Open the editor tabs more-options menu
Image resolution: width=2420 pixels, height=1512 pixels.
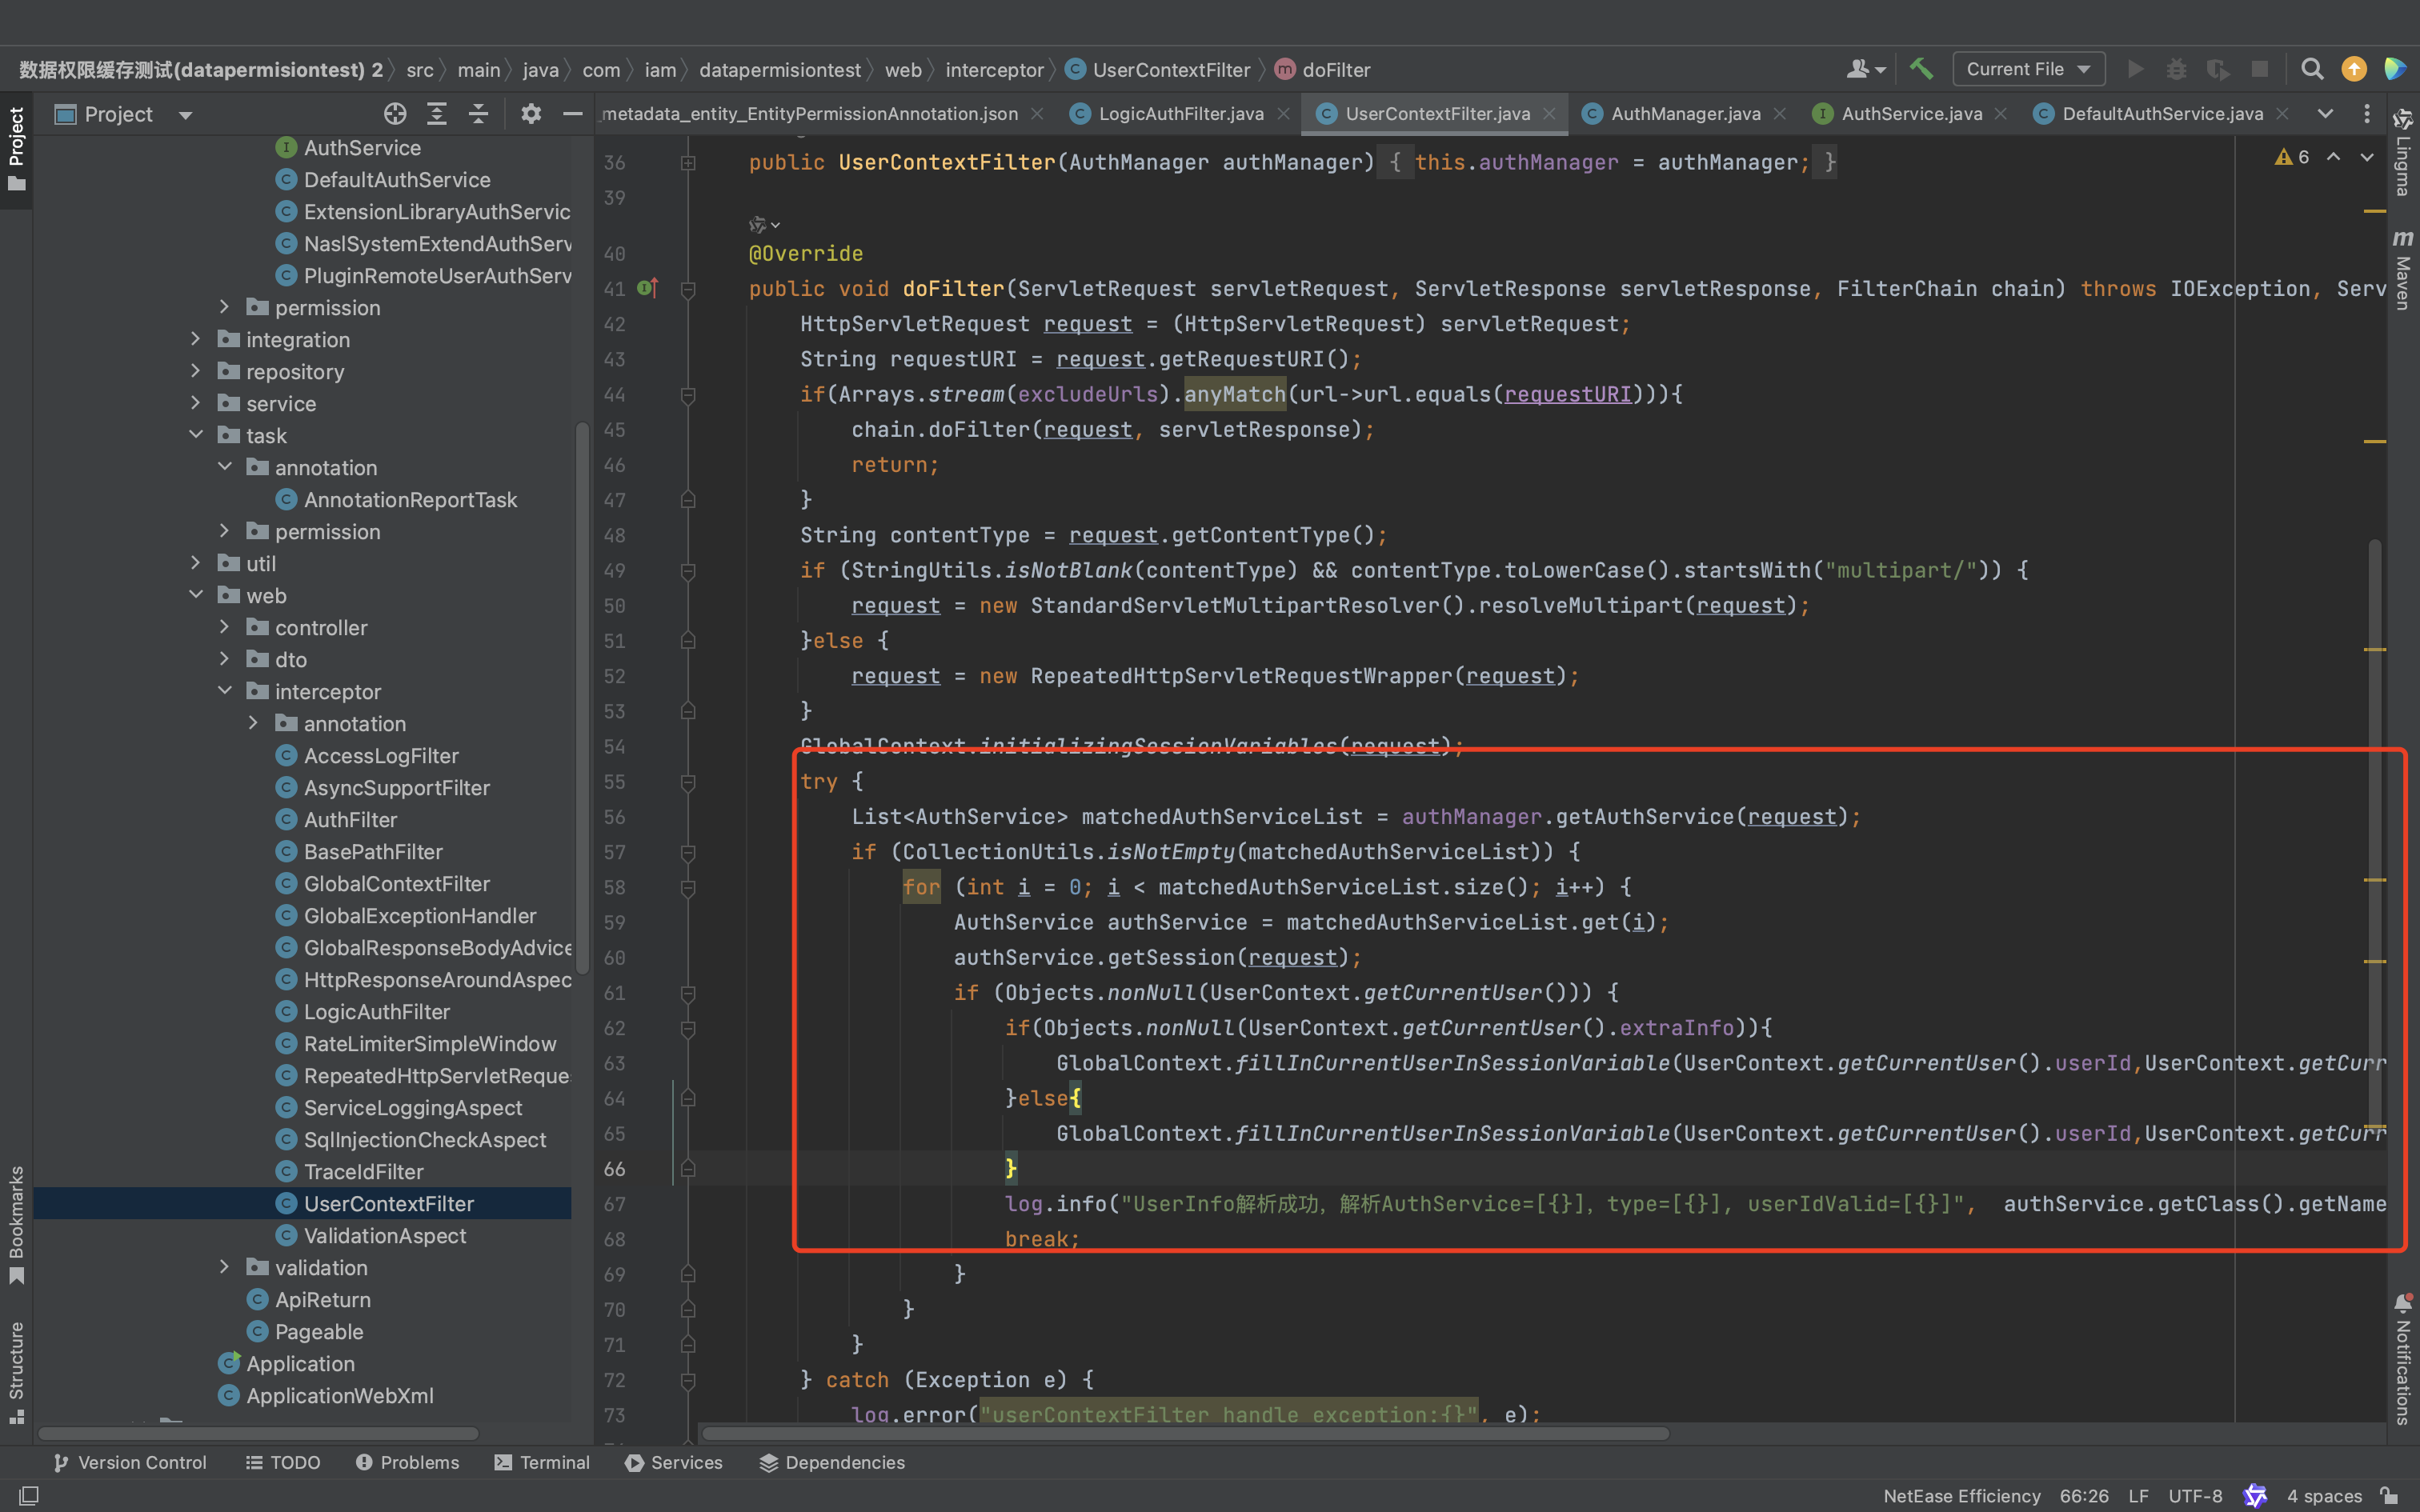point(2366,114)
